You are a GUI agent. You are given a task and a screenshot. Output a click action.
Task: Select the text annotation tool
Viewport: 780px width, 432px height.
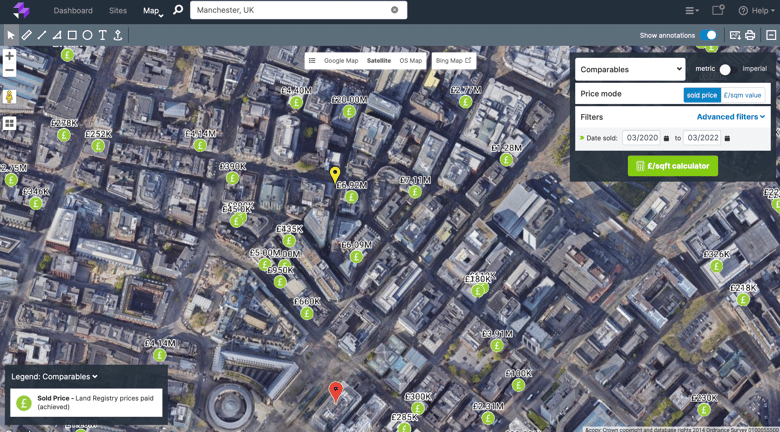(x=102, y=35)
